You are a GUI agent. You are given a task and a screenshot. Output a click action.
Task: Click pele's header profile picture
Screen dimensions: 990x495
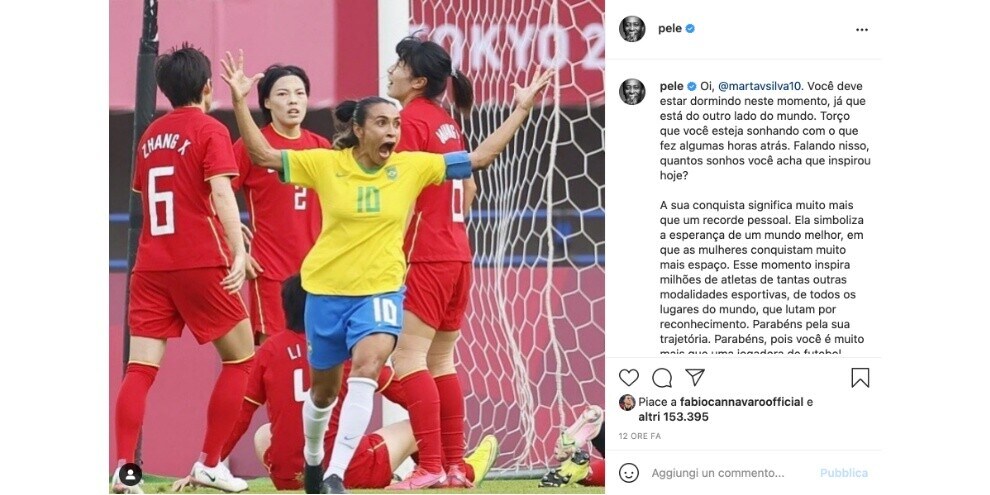coord(632,29)
